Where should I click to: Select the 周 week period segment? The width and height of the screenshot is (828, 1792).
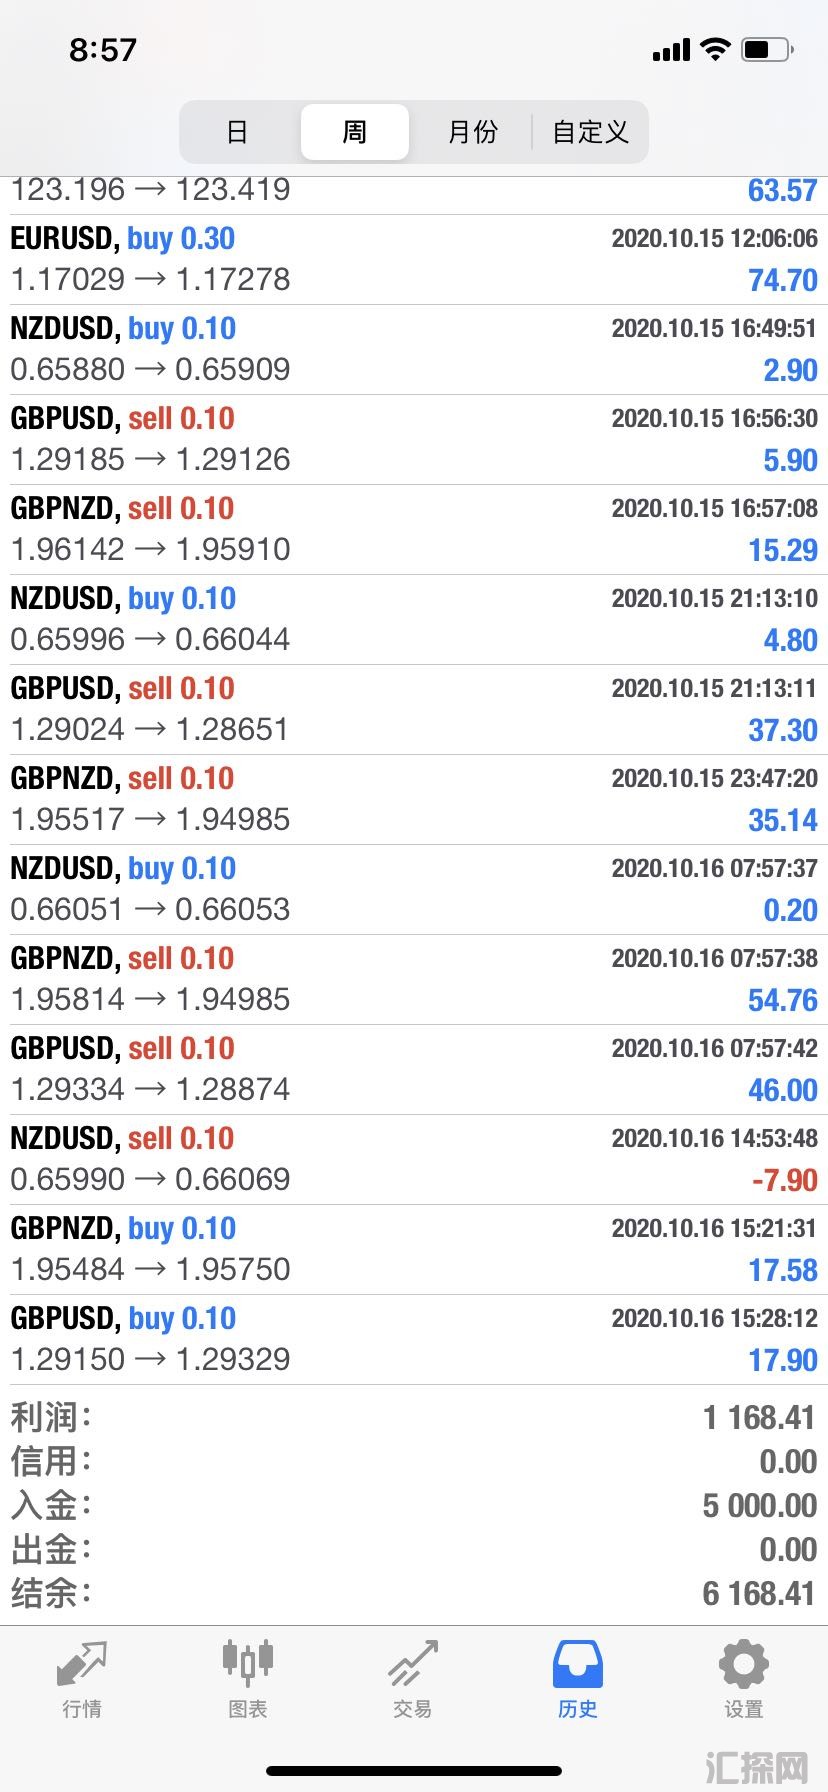point(355,132)
